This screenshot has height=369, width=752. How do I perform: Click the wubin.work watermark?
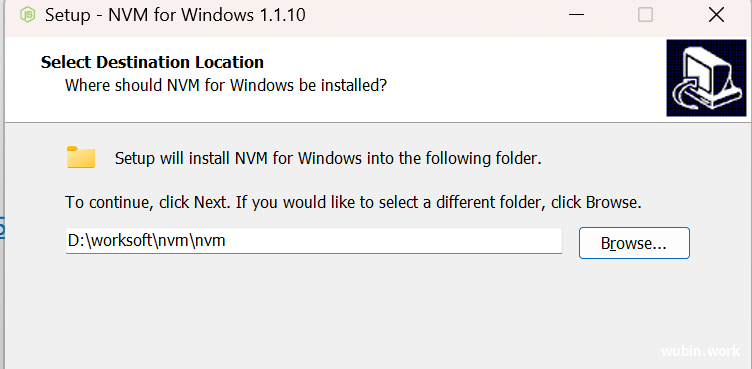pos(701,352)
